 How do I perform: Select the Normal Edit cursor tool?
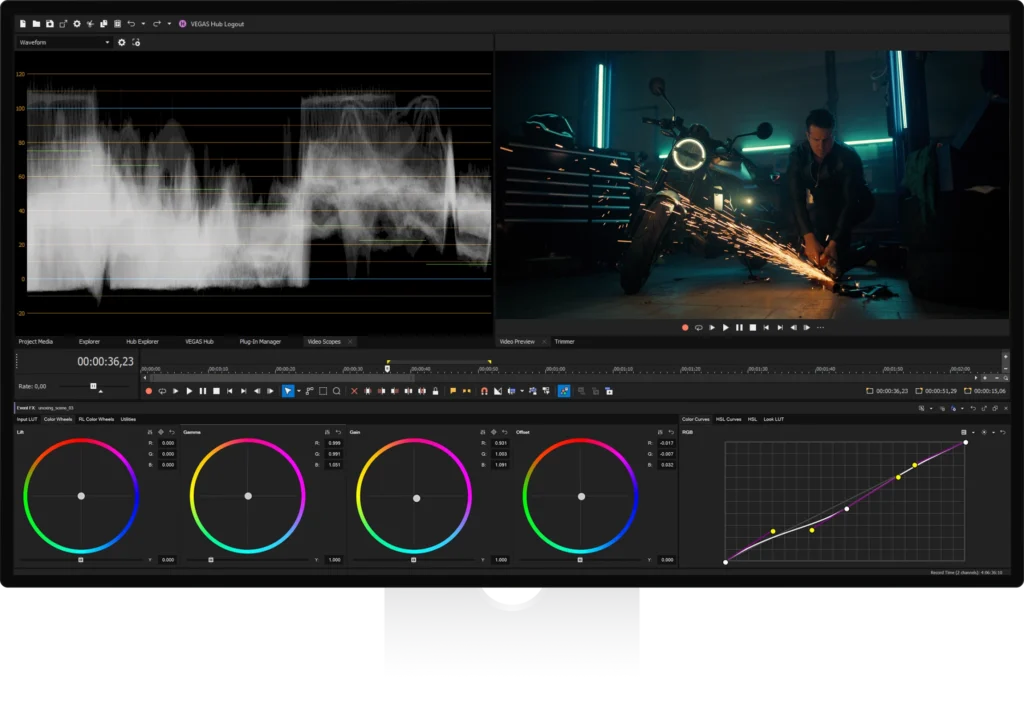[288, 391]
